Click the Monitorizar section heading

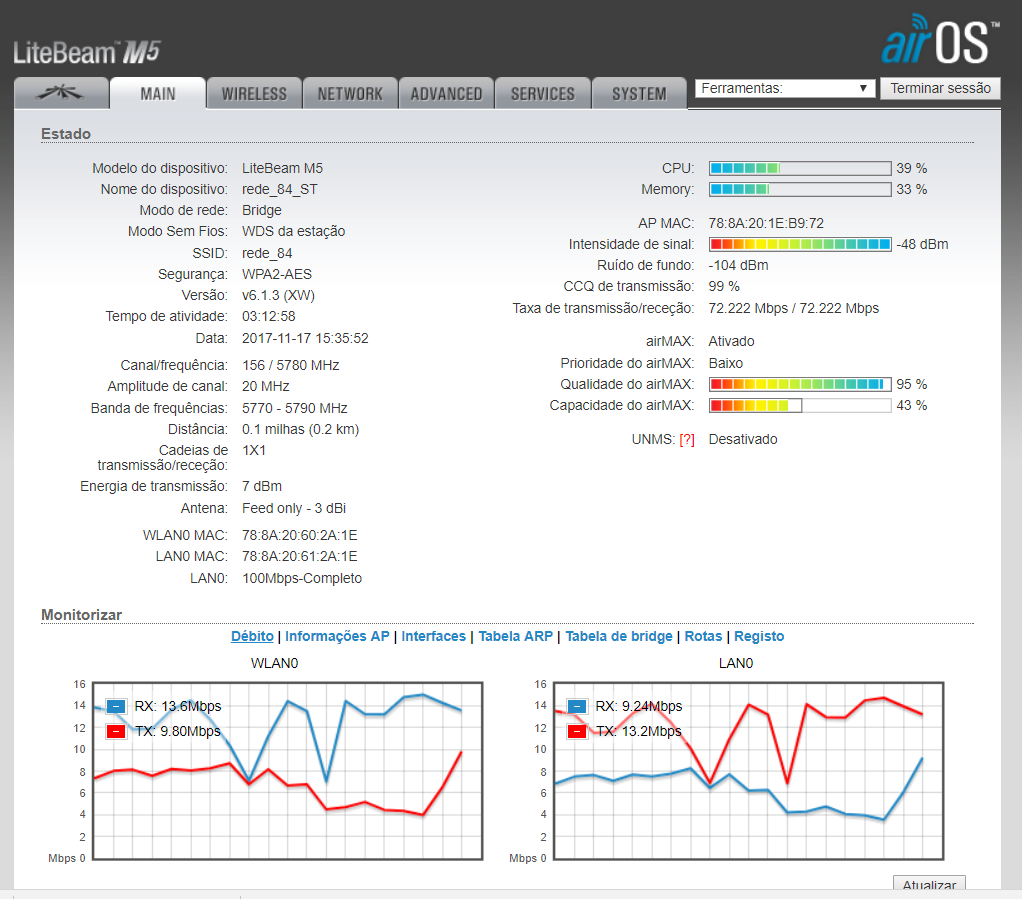pyautogui.click(x=81, y=615)
